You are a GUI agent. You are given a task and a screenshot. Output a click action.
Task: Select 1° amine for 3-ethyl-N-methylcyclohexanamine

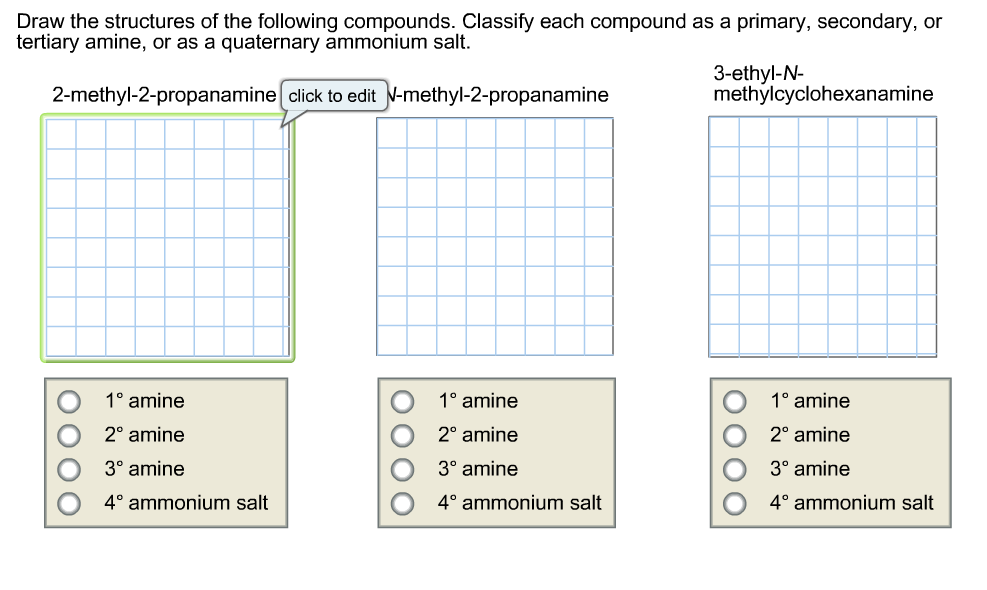point(735,400)
